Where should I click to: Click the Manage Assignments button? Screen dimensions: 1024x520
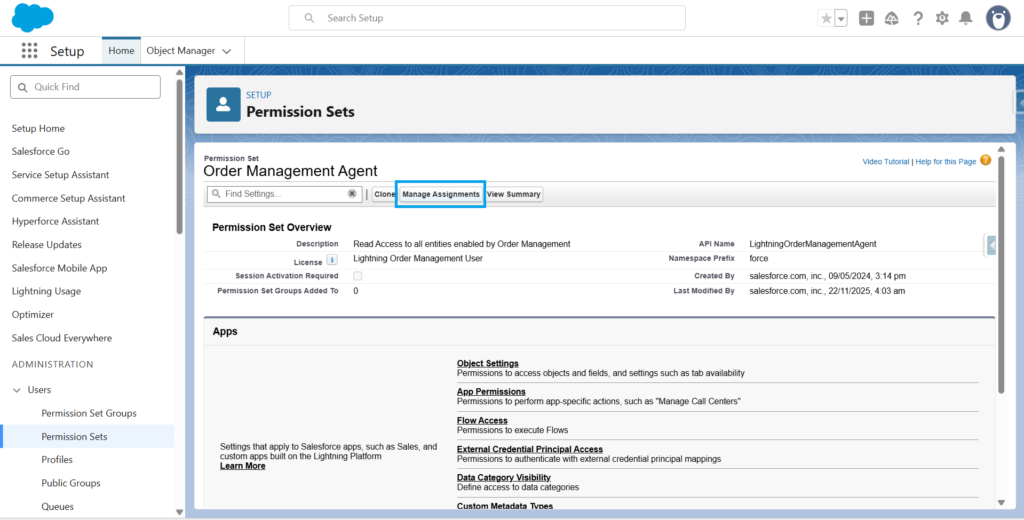click(x=440, y=194)
